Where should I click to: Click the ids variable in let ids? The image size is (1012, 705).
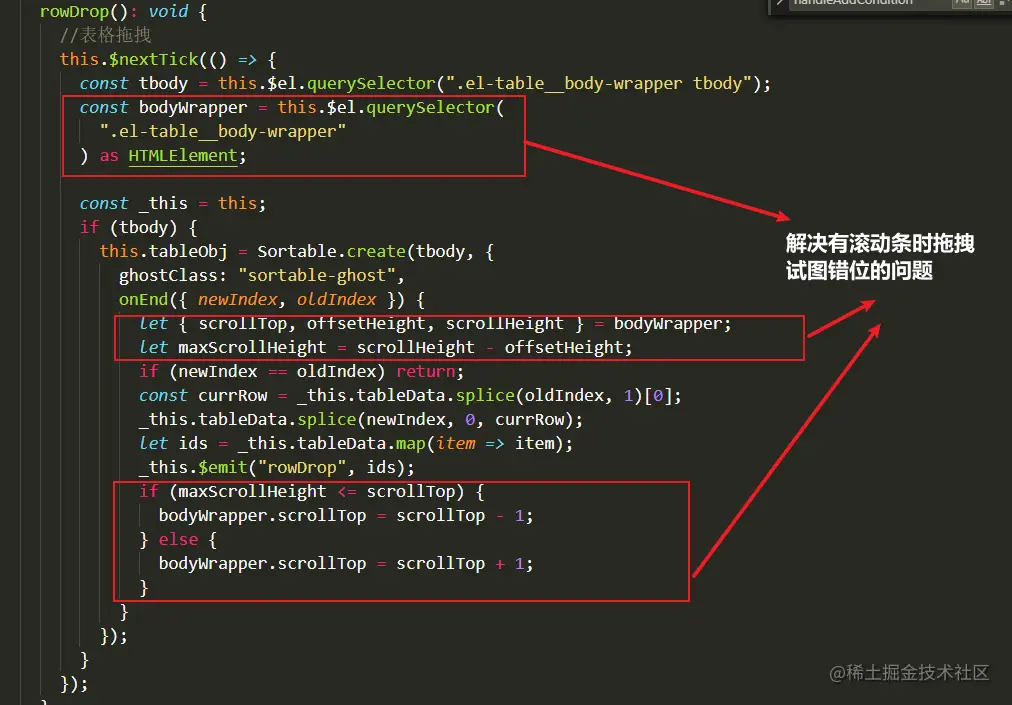pyautogui.click(x=193, y=444)
